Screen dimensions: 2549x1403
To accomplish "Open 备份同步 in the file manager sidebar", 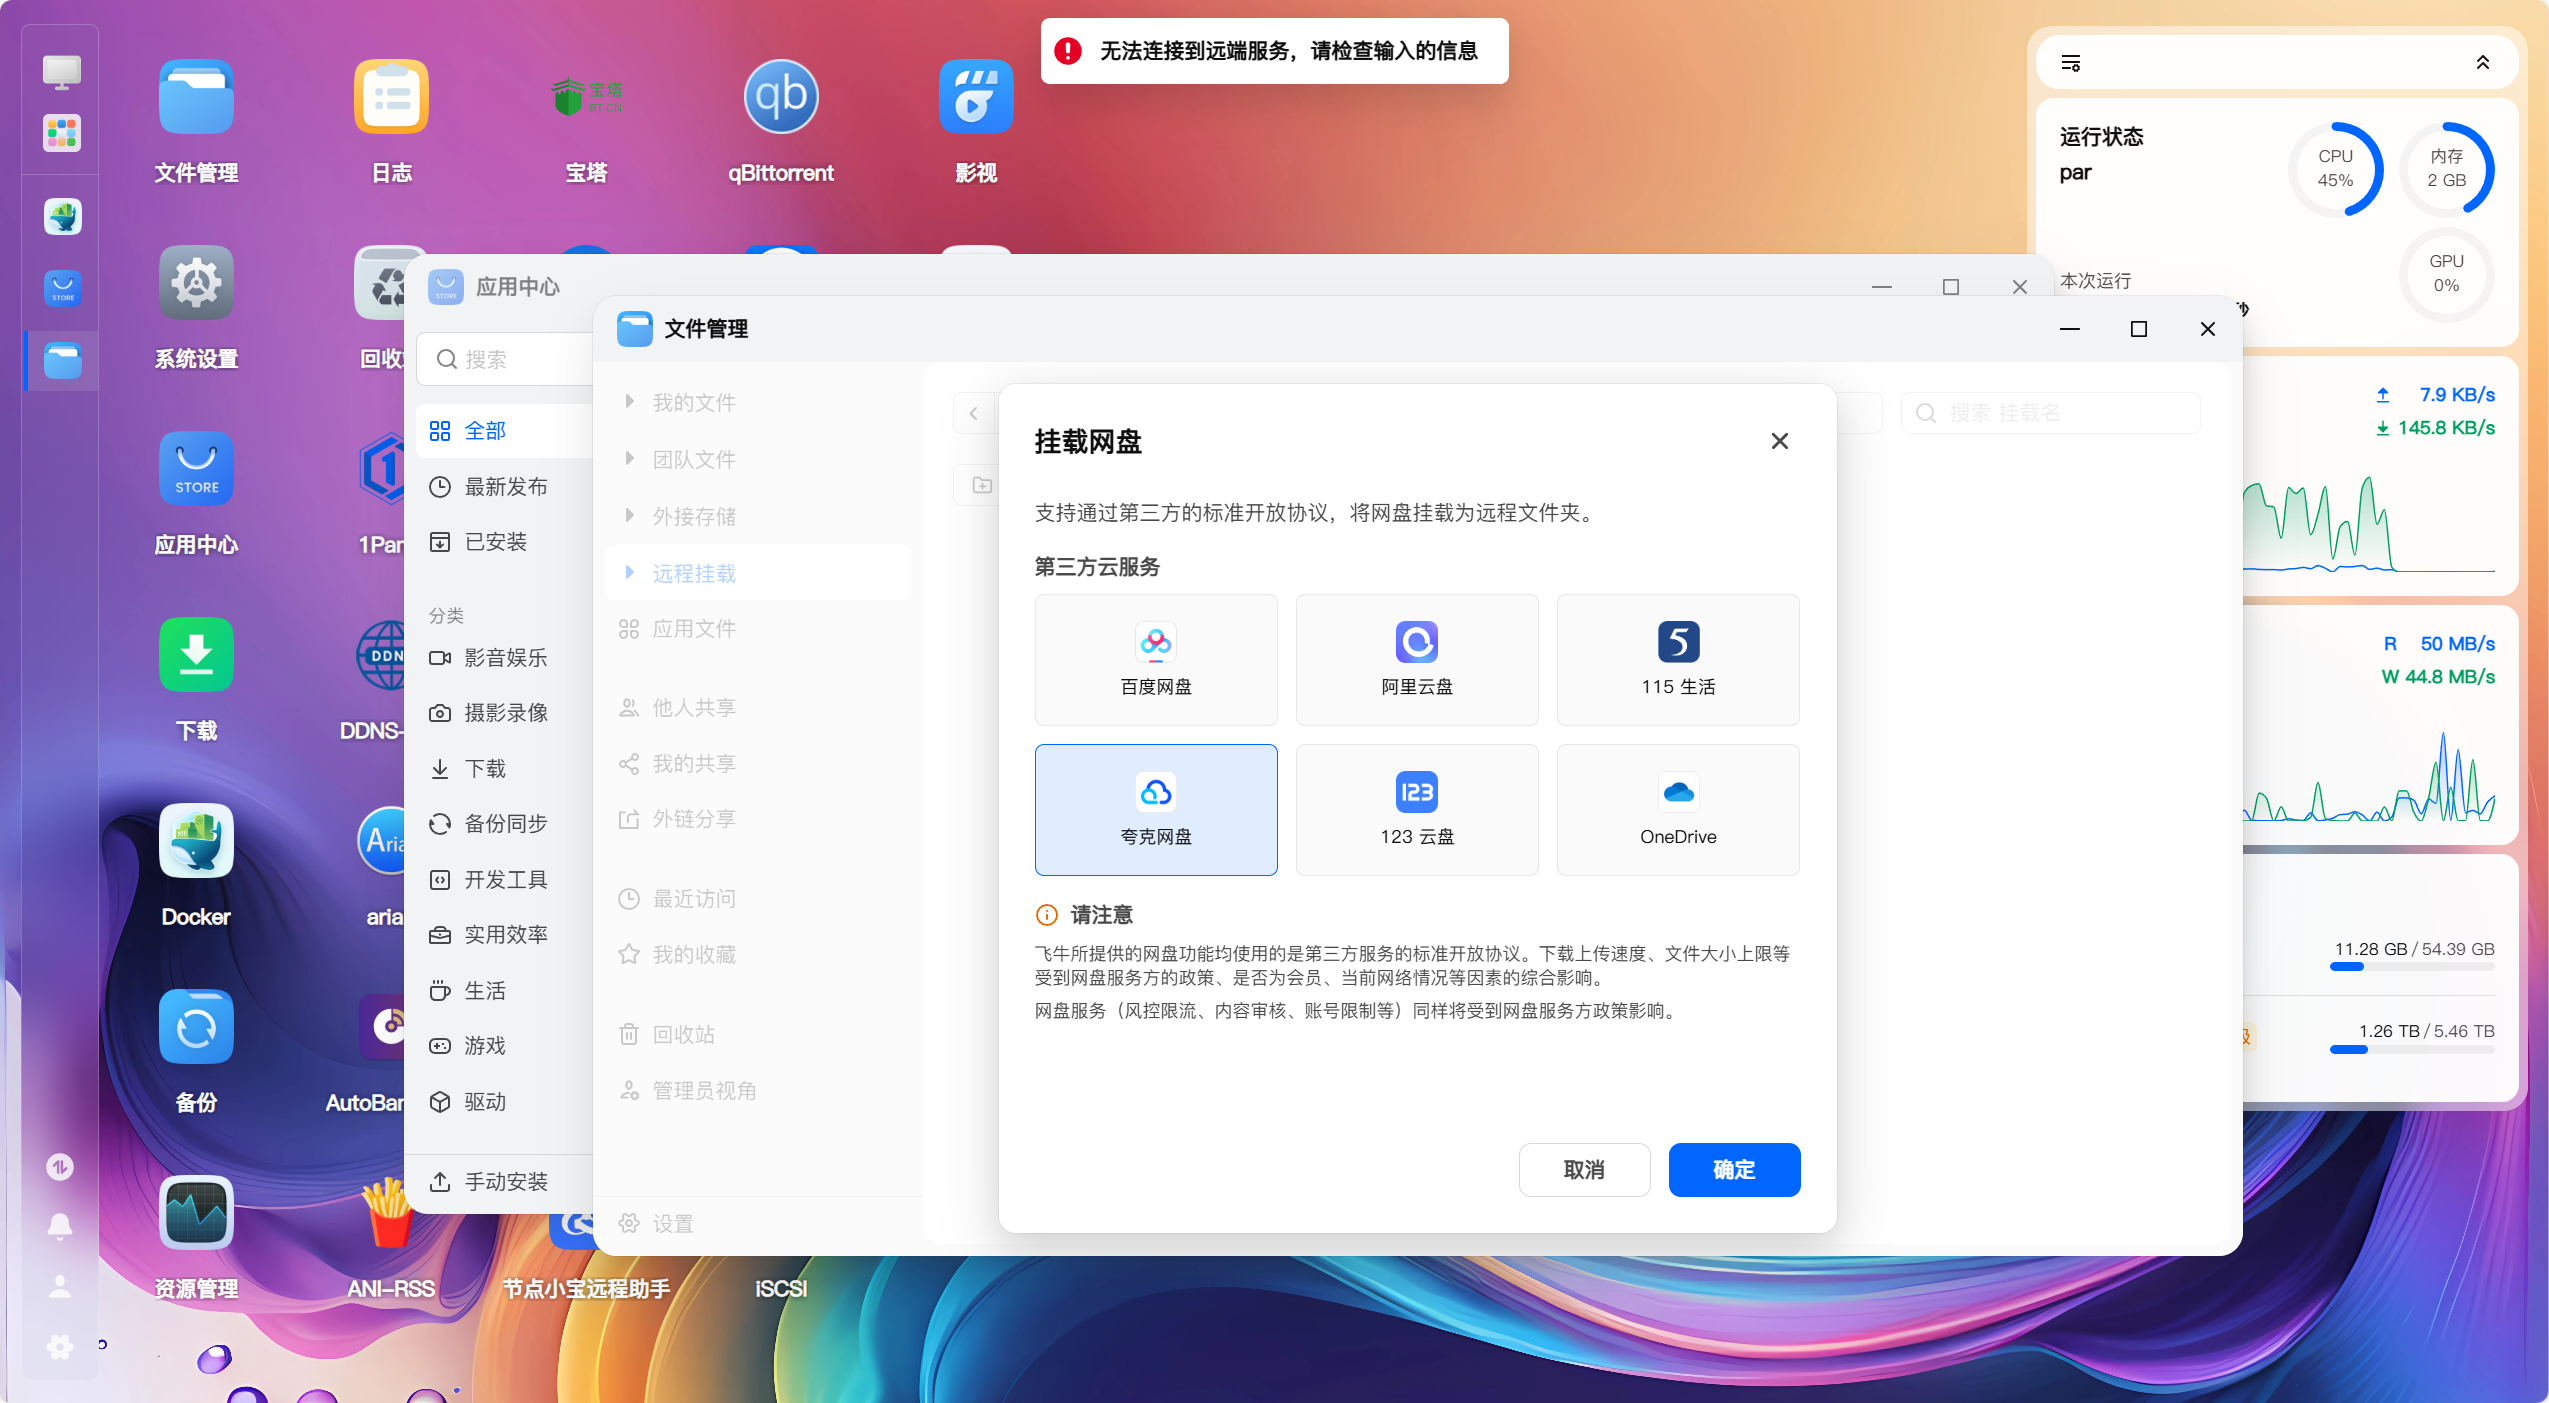I will point(504,824).
